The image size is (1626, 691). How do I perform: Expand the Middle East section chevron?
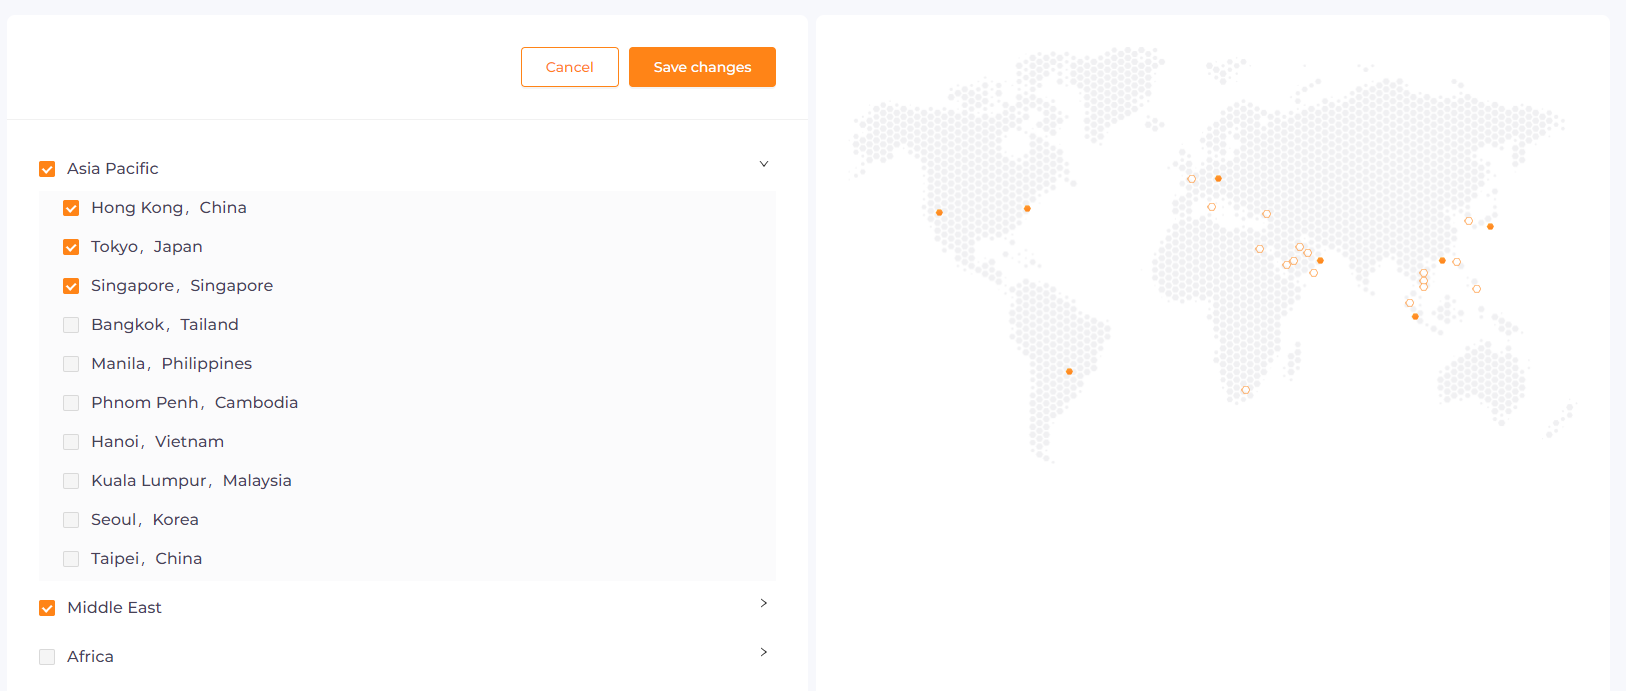(764, 603)
